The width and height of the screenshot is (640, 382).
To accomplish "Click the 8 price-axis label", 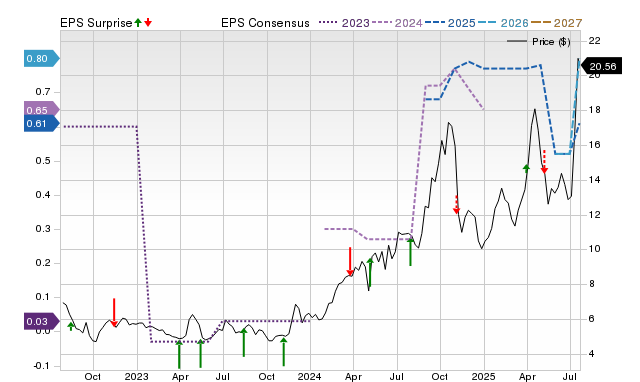I will [592, 284].
